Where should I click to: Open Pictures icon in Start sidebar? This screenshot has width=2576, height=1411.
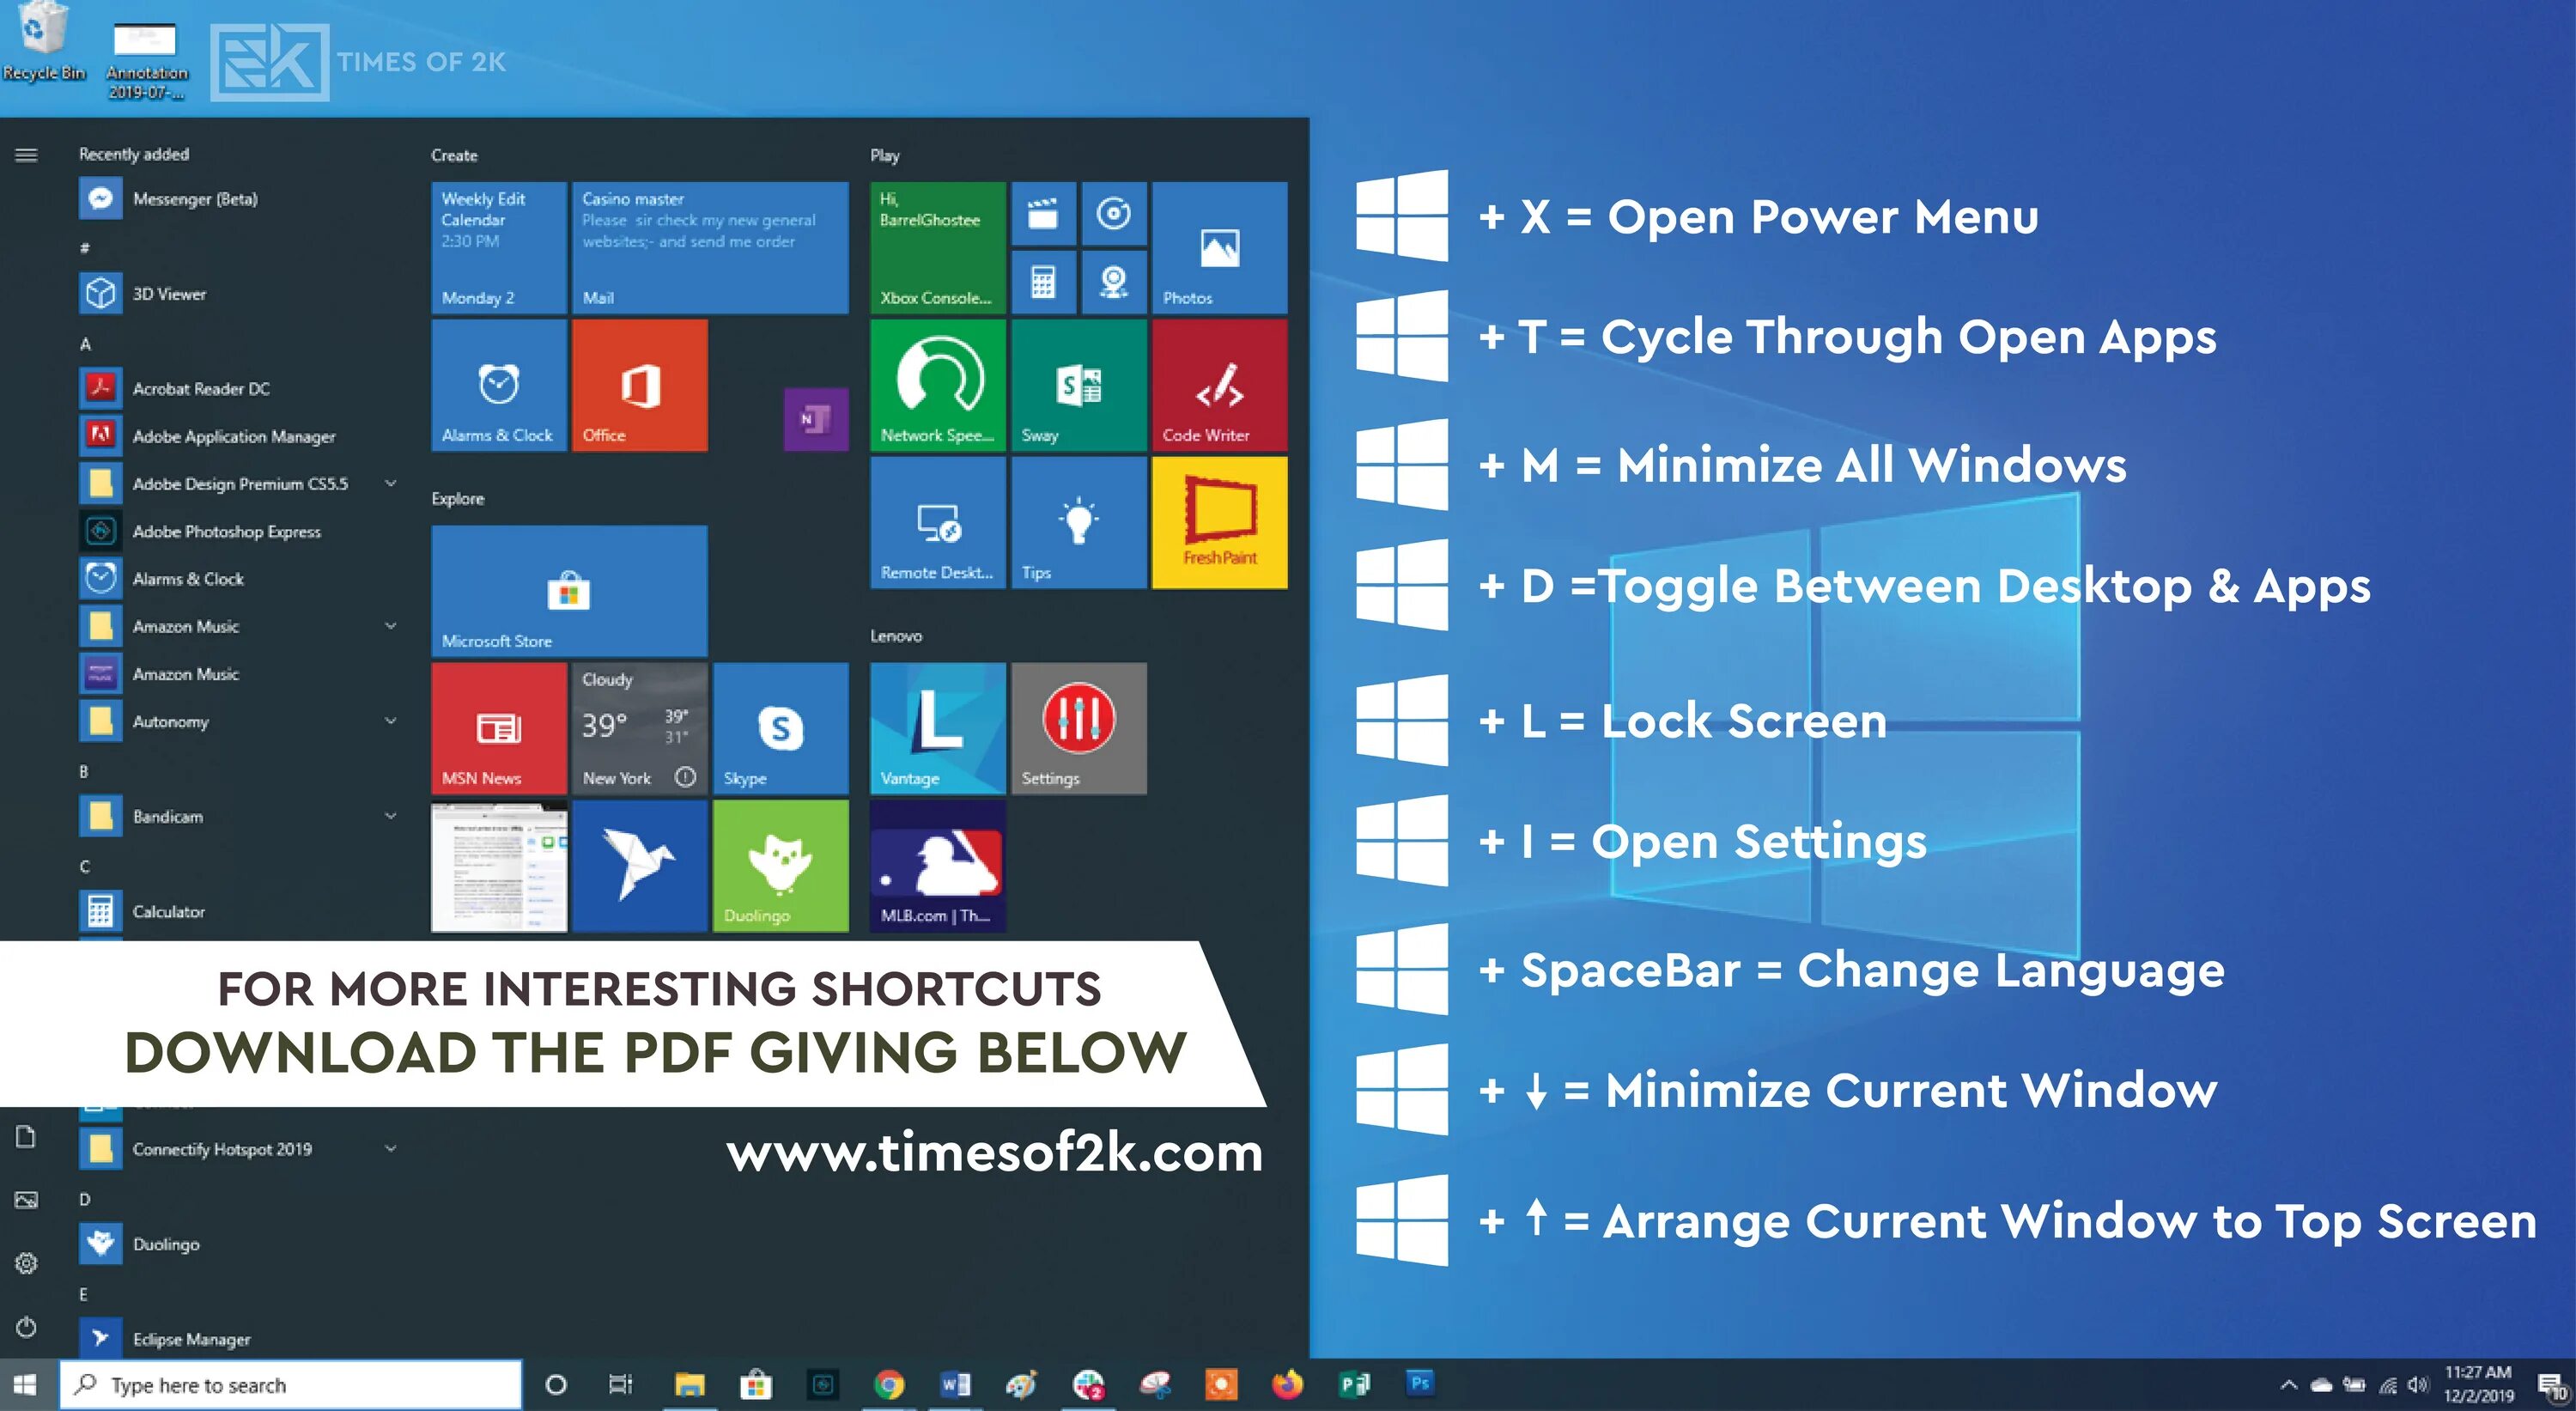click(27, 1200)
